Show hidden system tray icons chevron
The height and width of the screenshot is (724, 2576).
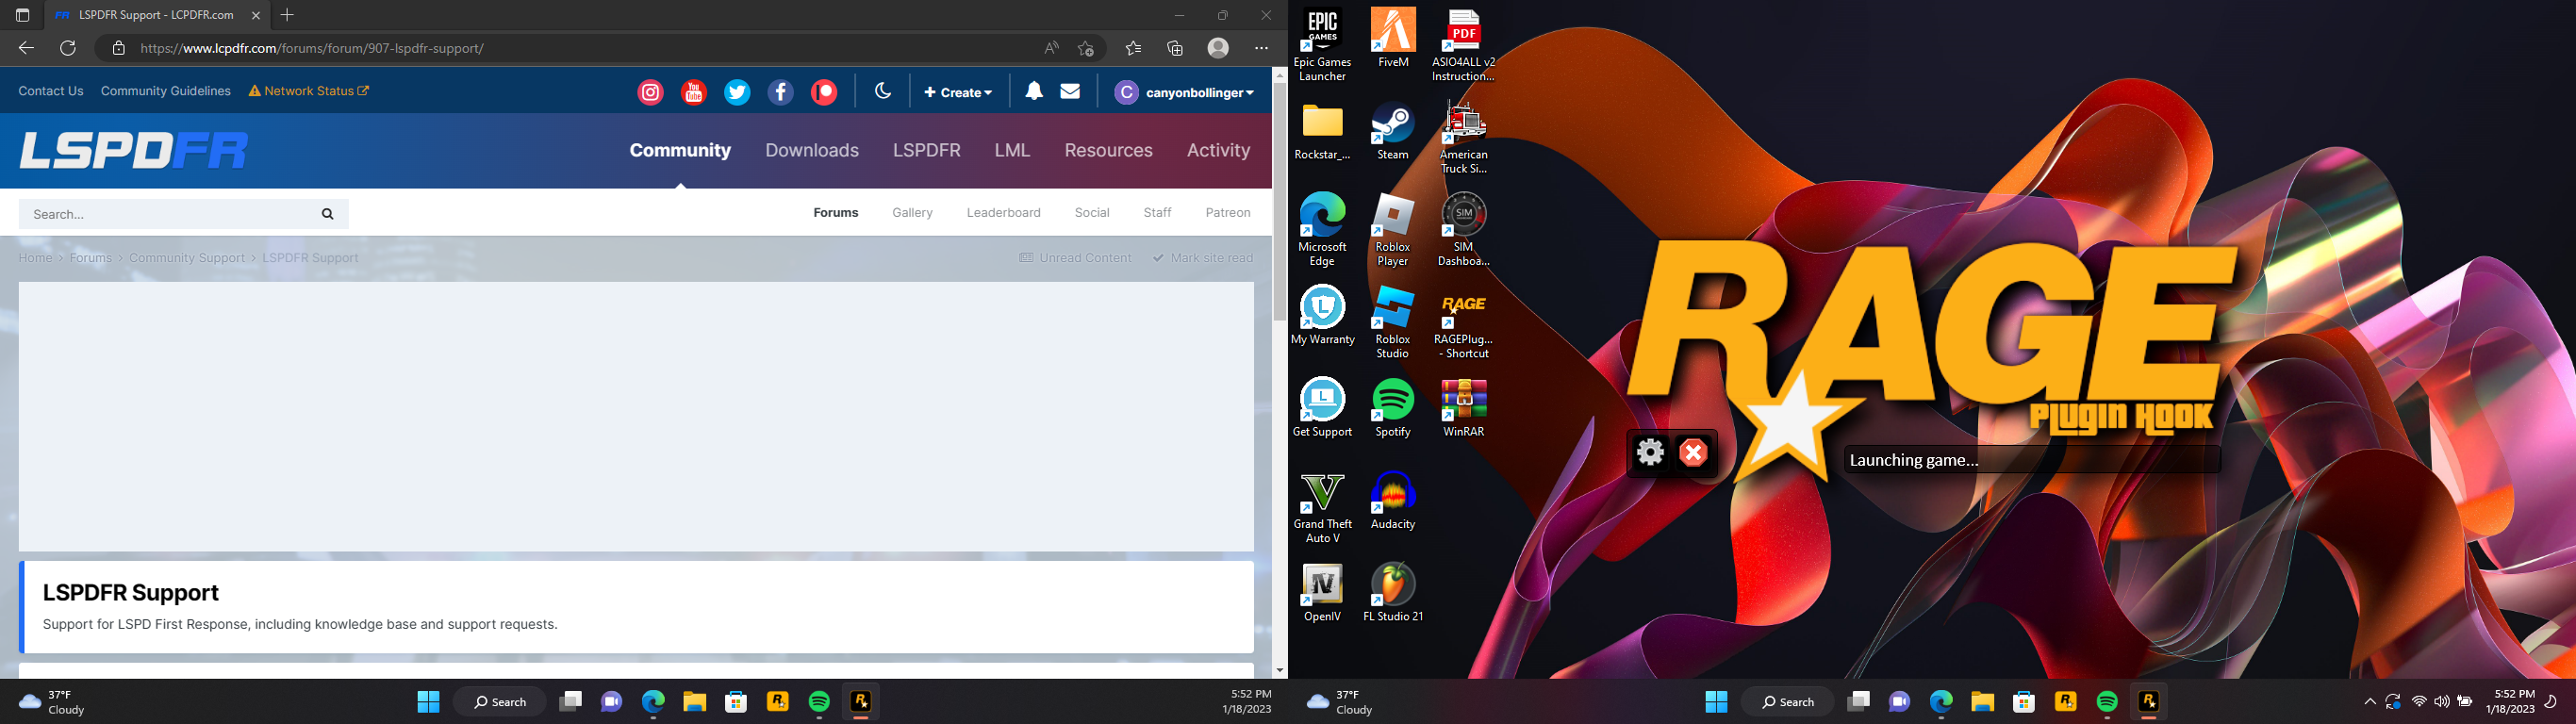click(x=2369, y=702)
